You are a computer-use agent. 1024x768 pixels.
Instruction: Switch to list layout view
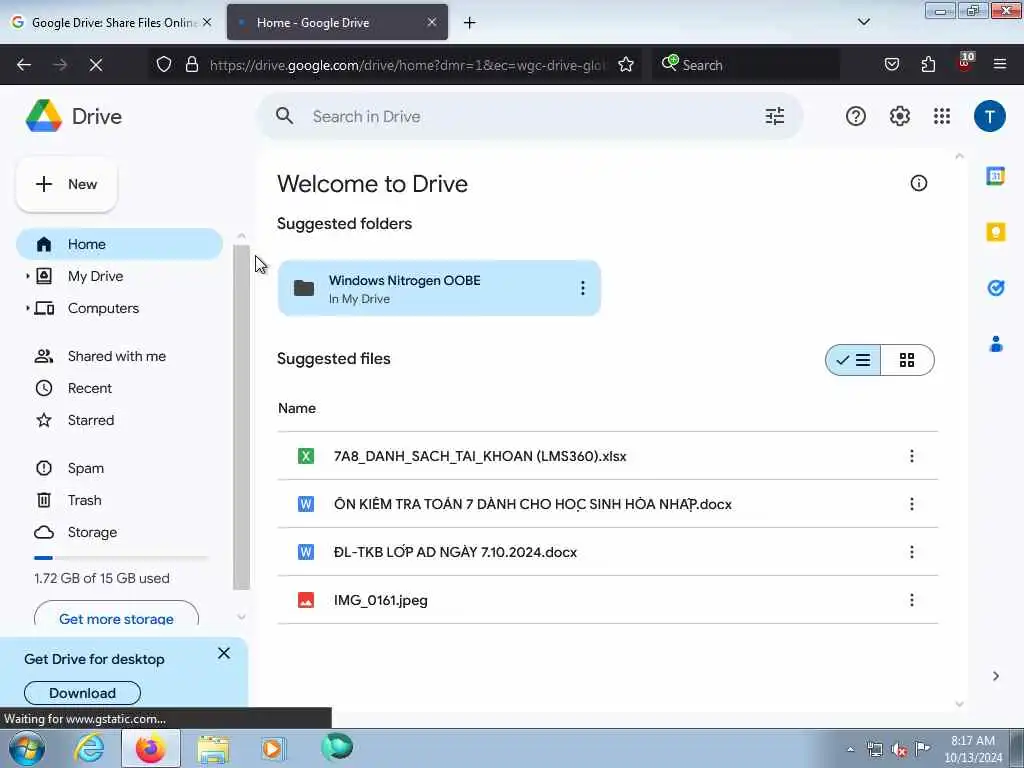(853, 360)
